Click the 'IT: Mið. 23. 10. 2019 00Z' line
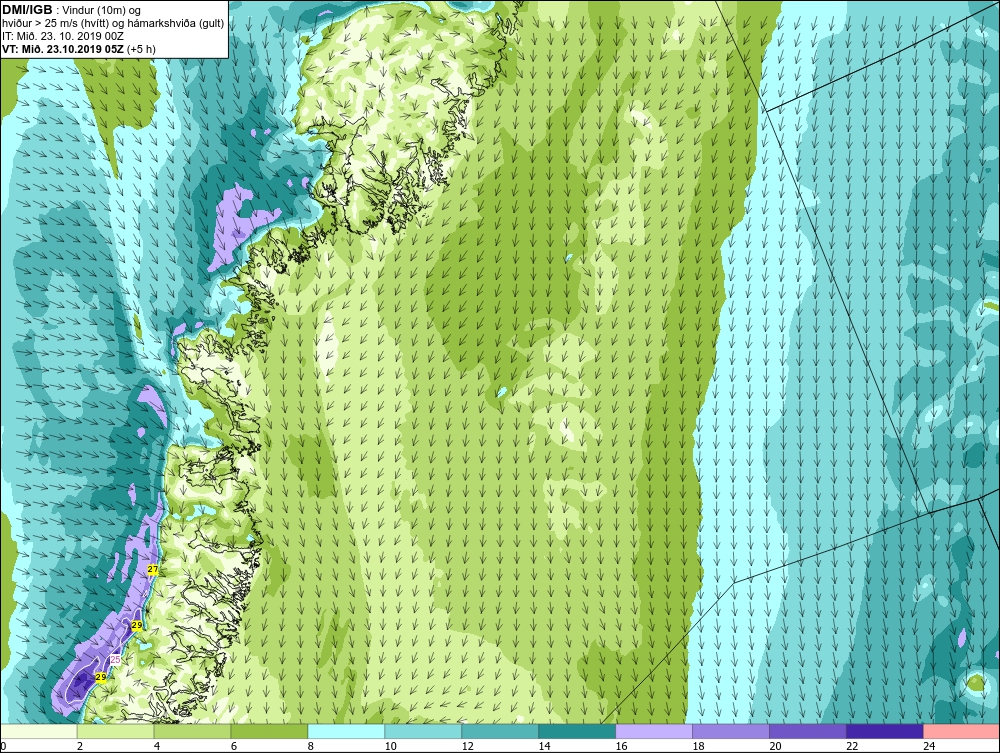 coord(62,36)
